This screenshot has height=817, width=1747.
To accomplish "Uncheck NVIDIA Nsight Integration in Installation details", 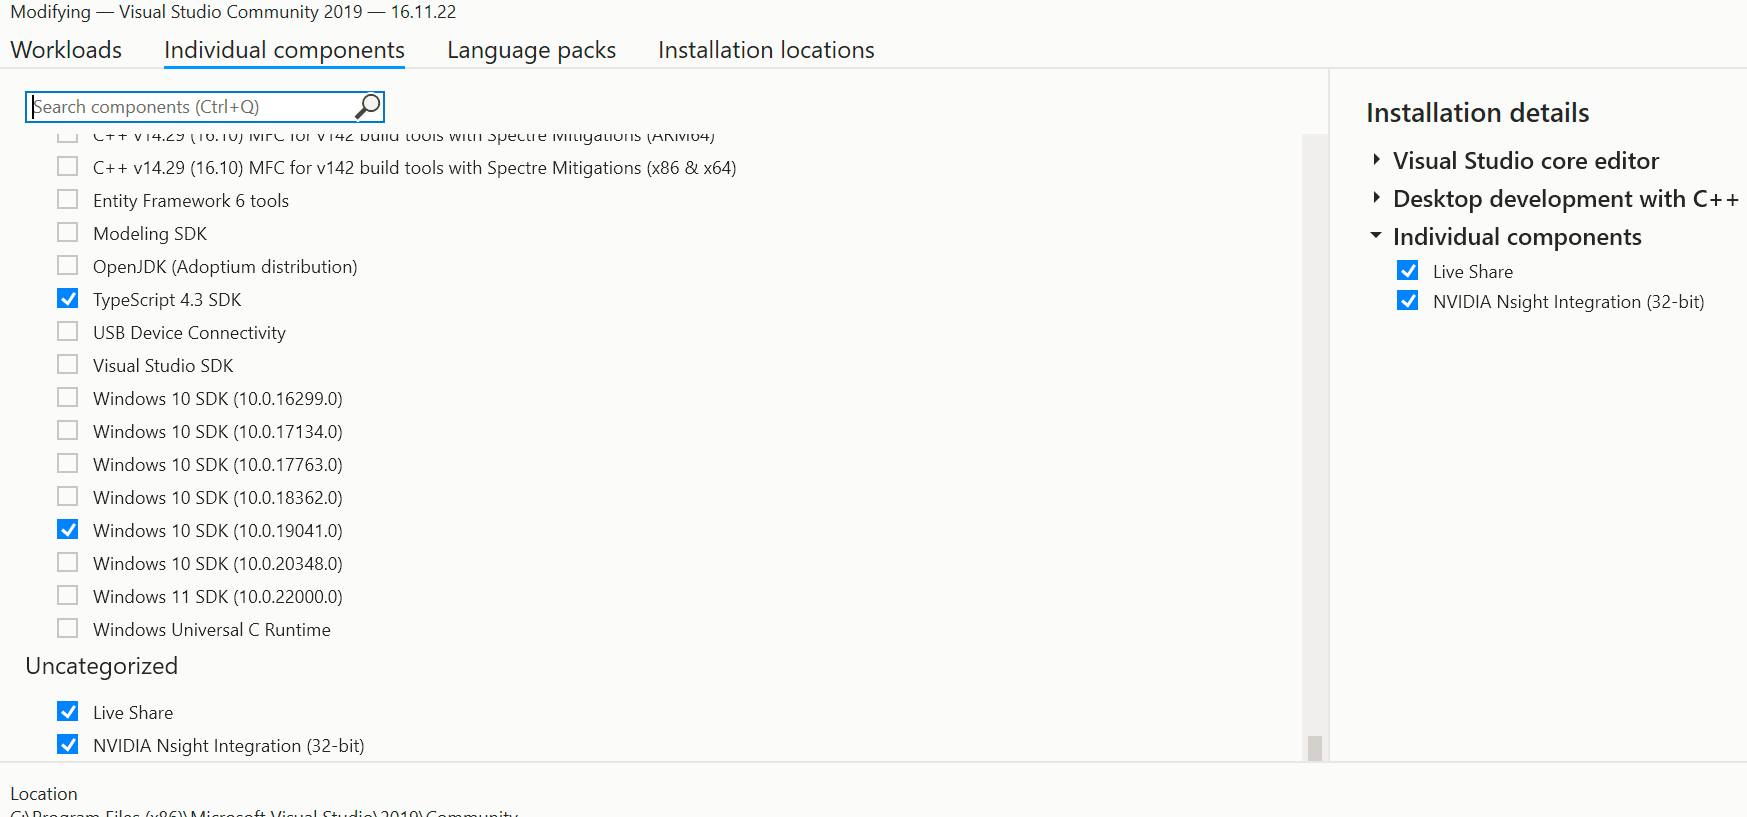I will [x=1408, y=300].
